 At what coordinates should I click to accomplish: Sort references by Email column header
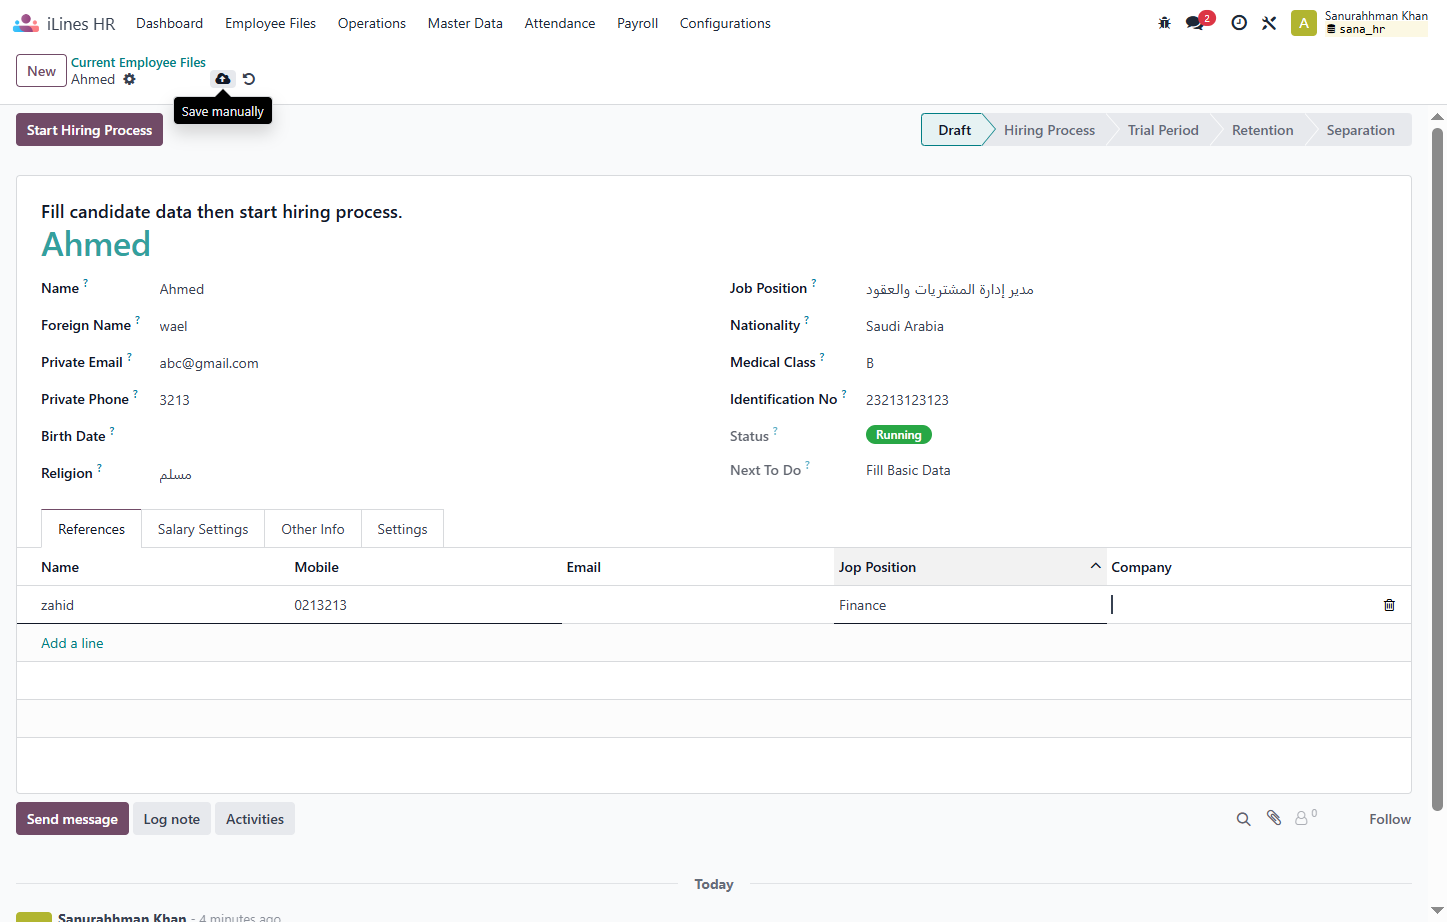click(698, 567)
